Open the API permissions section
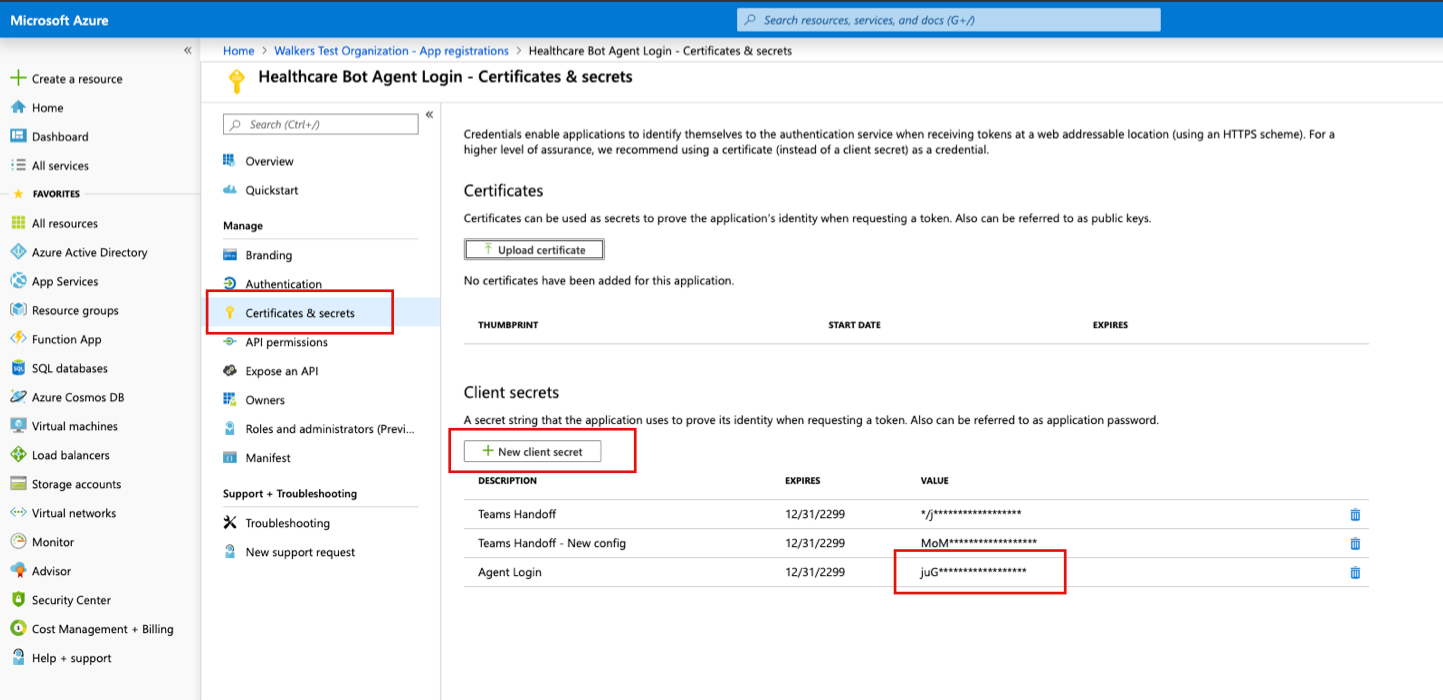1443x700 pixels. pyautogui.click(x=286, y=341)
